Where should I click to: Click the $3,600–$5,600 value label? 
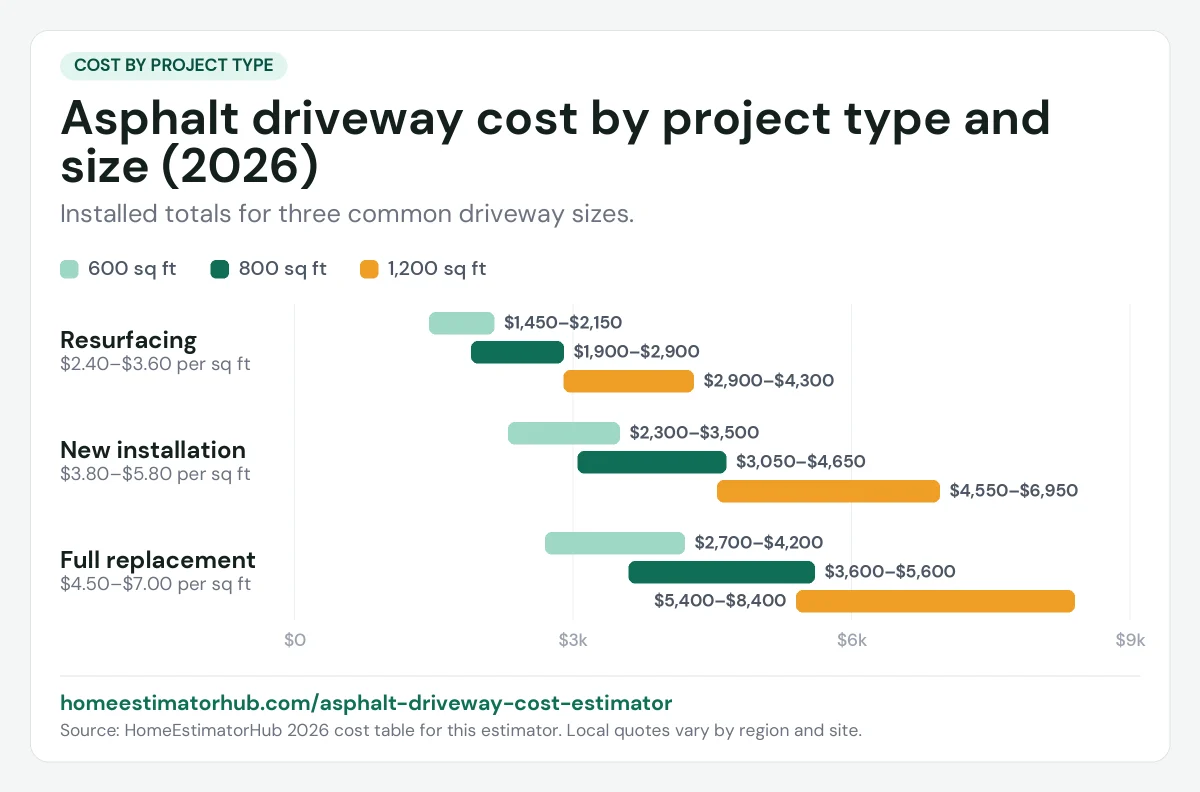point(890,572)
